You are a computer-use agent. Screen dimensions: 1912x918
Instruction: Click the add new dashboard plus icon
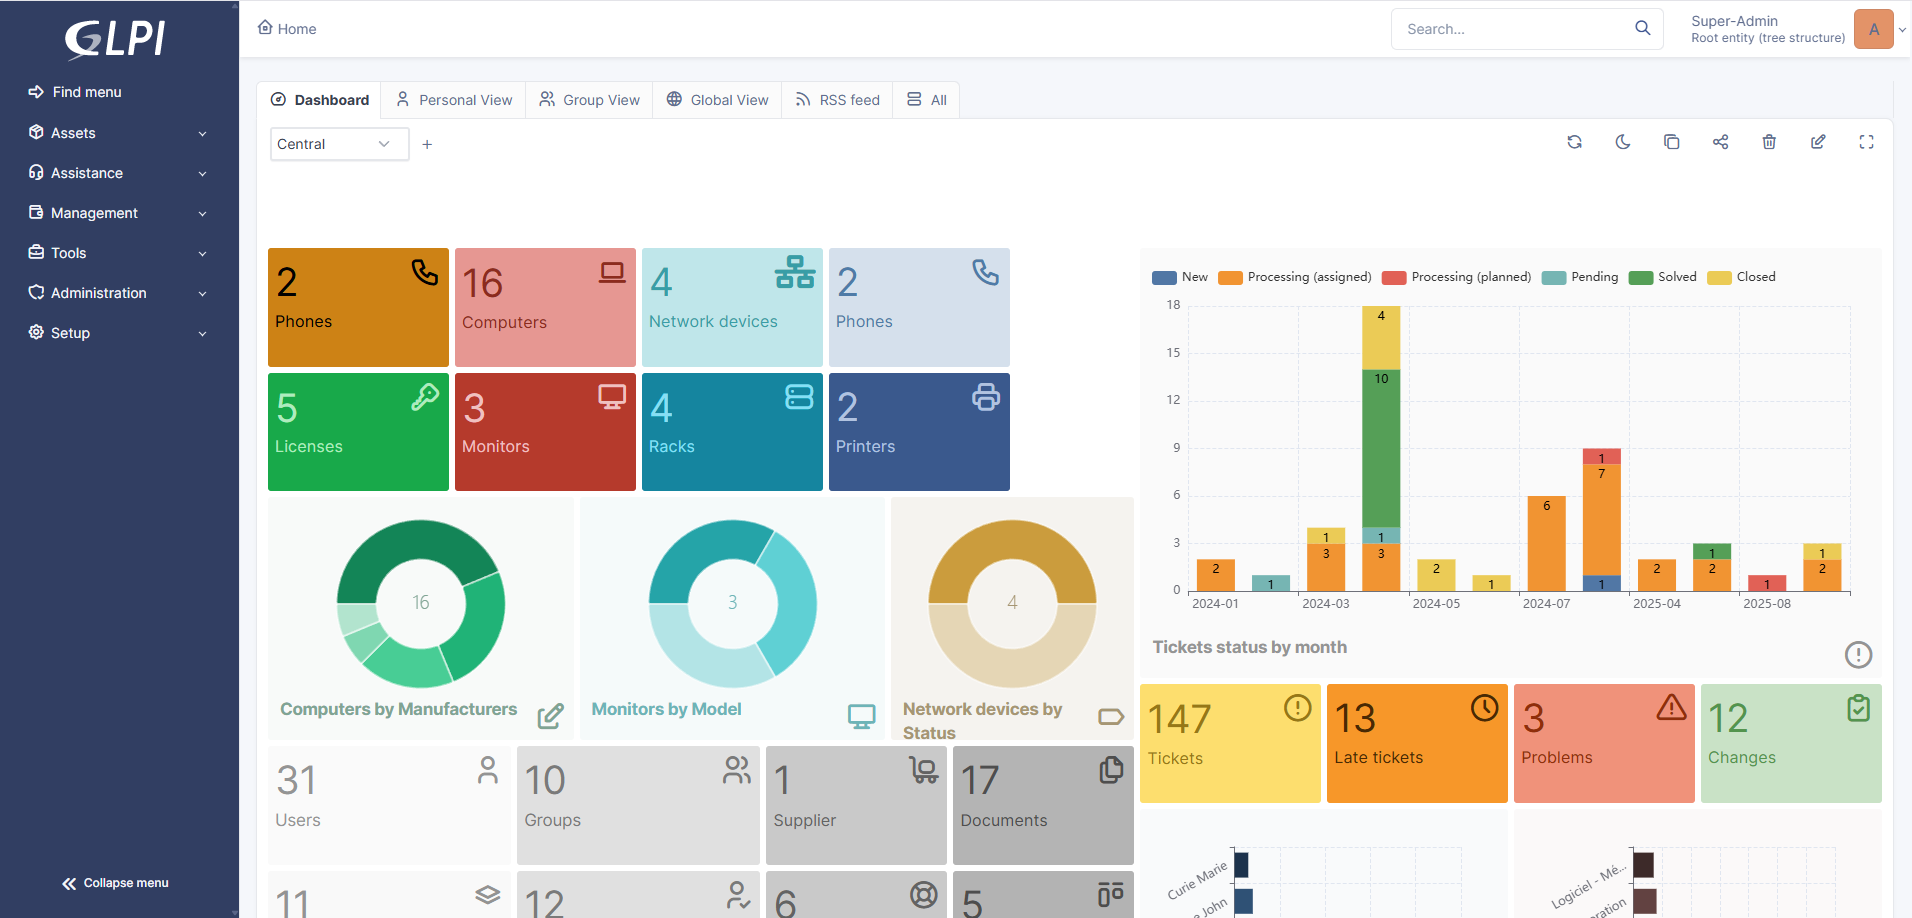[x=427, y=144]
